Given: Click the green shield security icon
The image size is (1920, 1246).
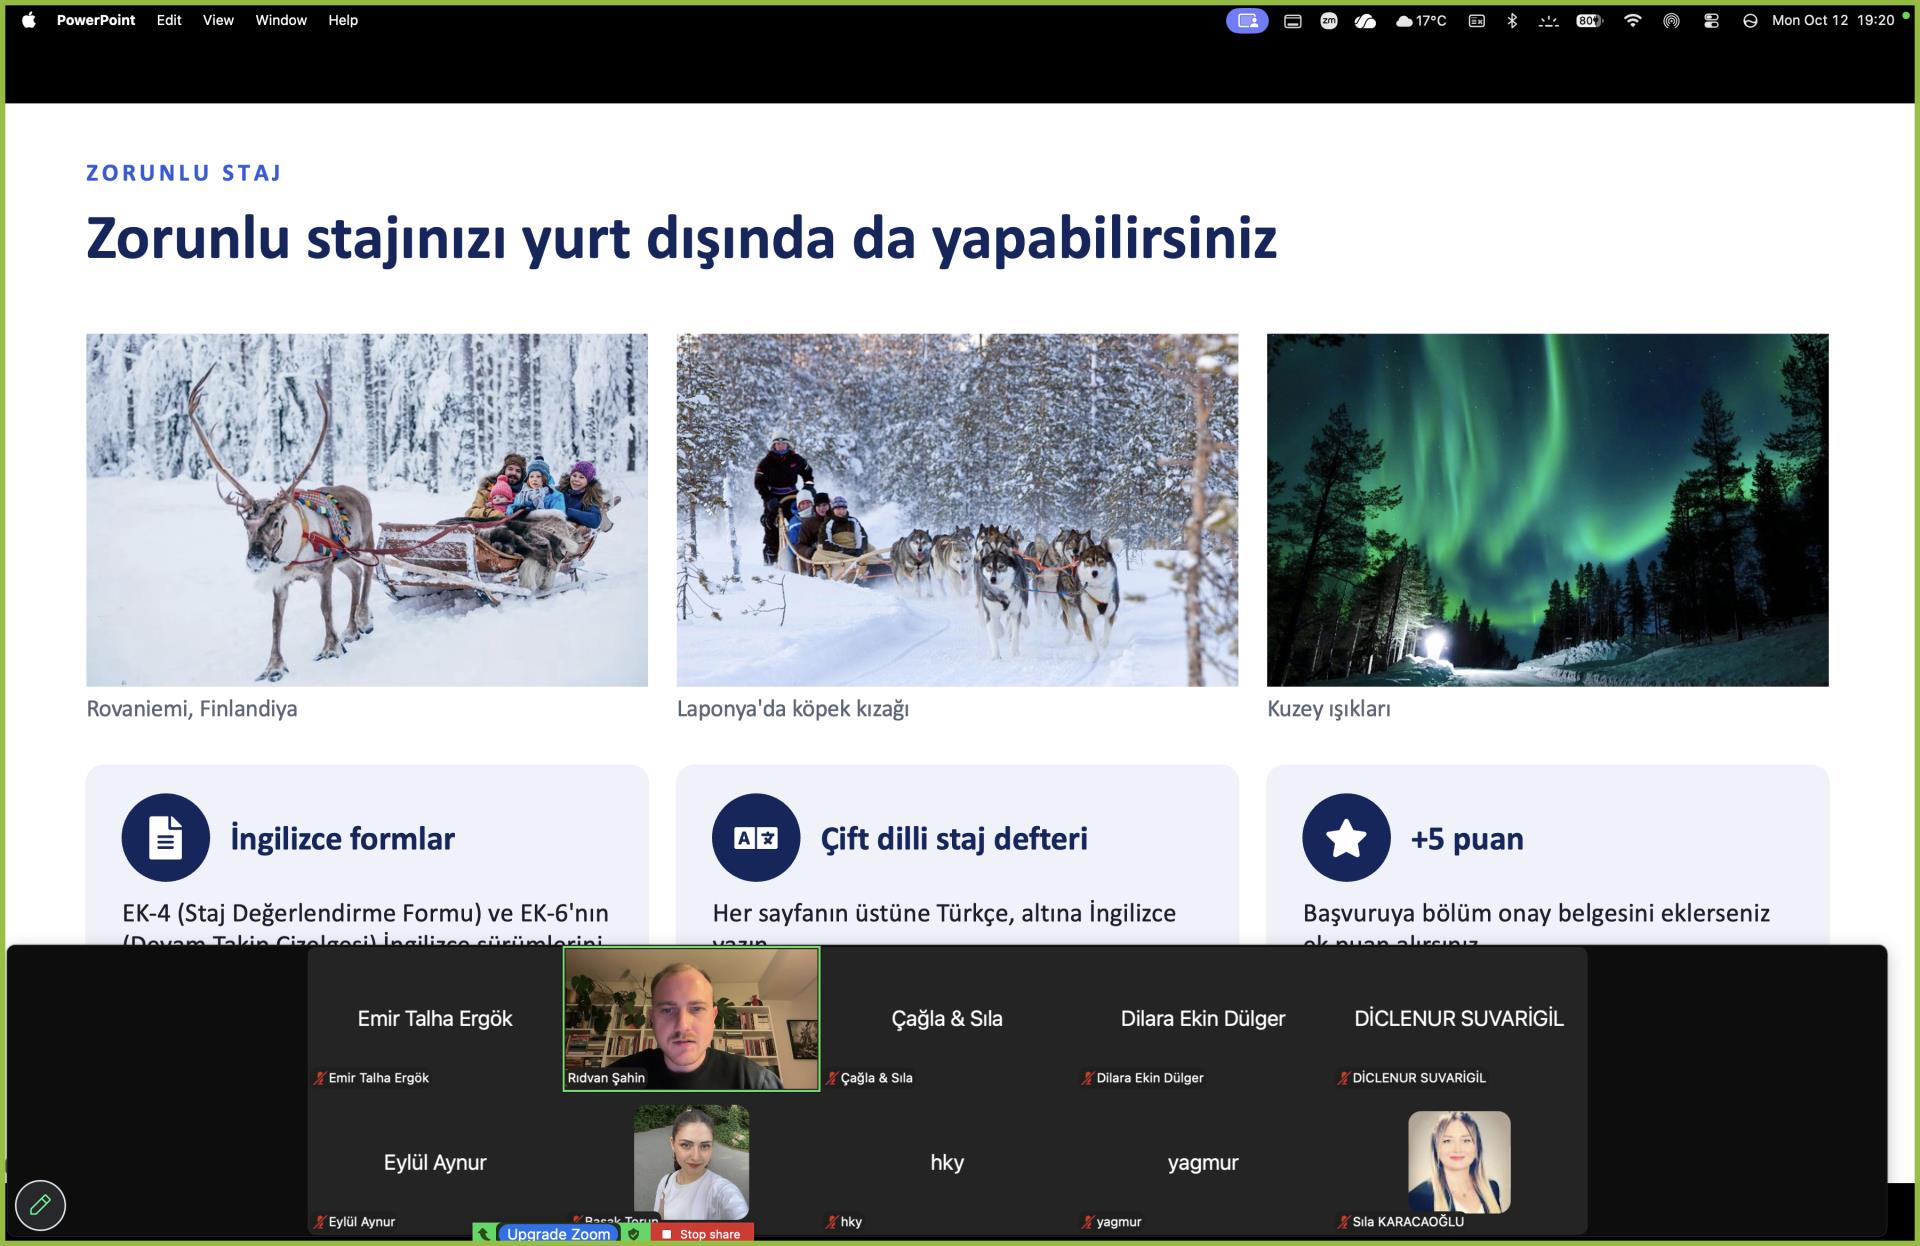Looking at the screenshot, I should (634, 1234).
